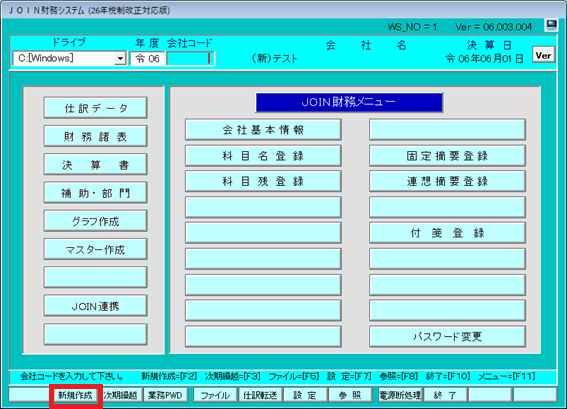567x409 pixels.
Task: Select 補助・部門 menu button
Action: 95,193
